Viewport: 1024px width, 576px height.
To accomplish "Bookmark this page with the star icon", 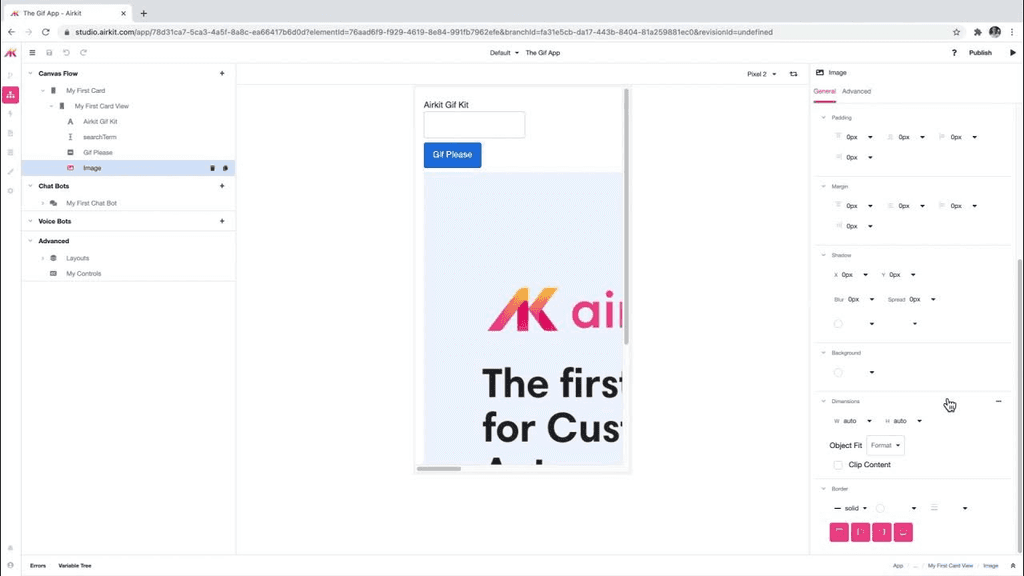I will [x=957, y=32].
